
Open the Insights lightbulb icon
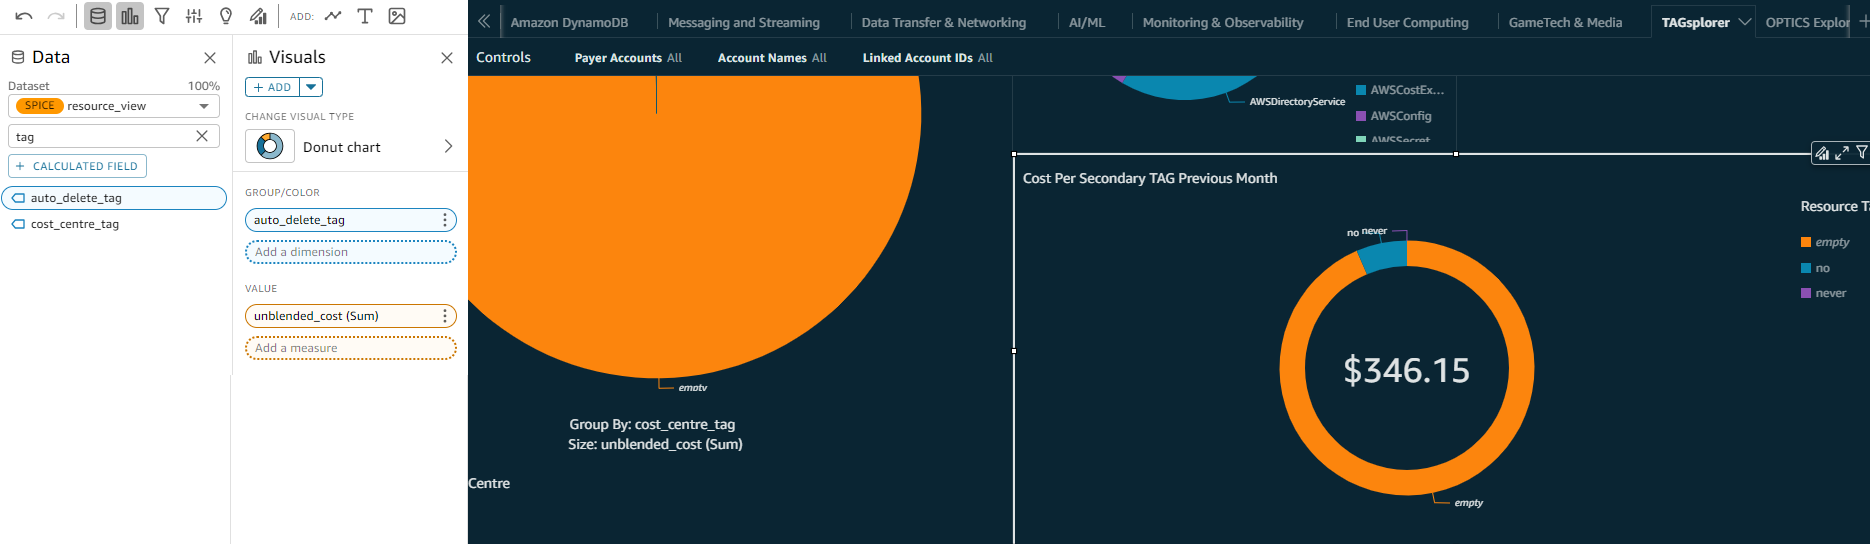coord(226,16)
